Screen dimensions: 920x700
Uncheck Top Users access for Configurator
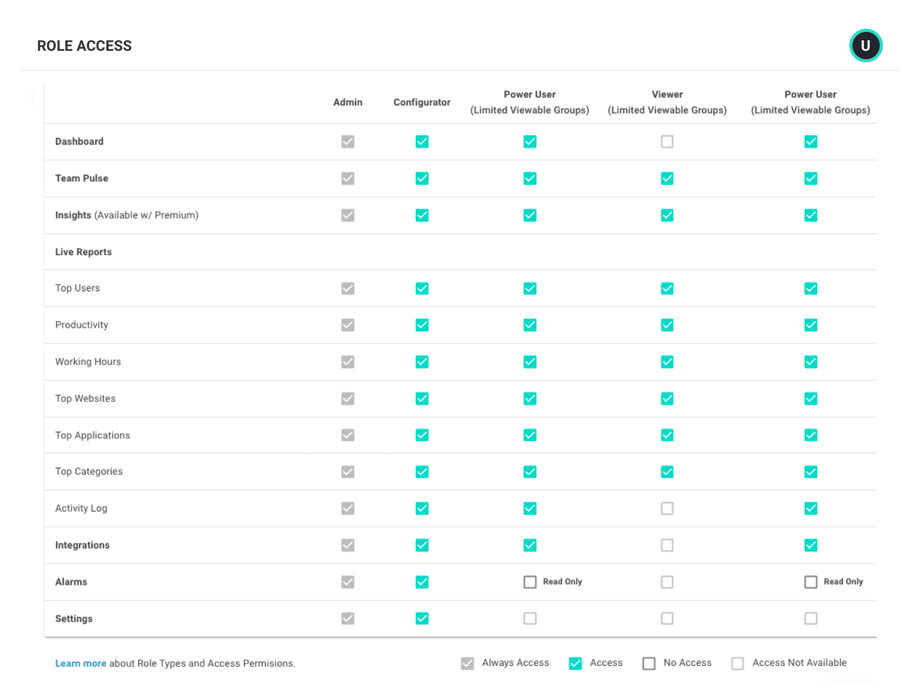[x=422, y=288]
